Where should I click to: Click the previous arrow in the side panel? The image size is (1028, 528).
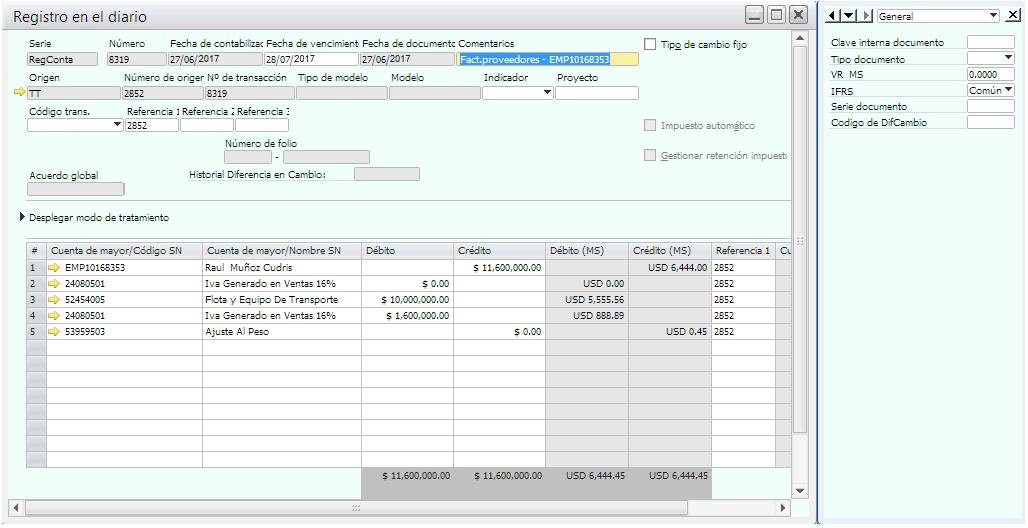[x=833, y=16]
